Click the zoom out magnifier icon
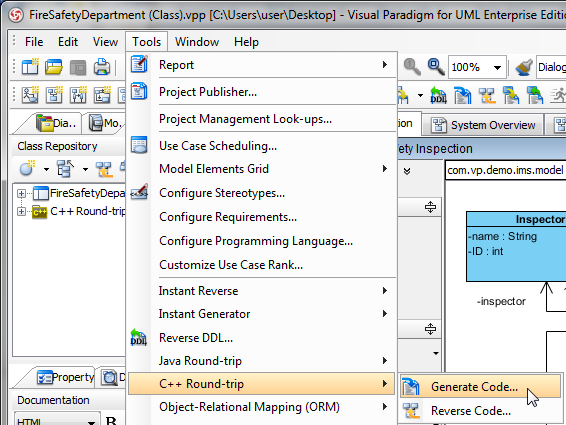Viewport: 566px width, 425px height. tap(412, 67)
